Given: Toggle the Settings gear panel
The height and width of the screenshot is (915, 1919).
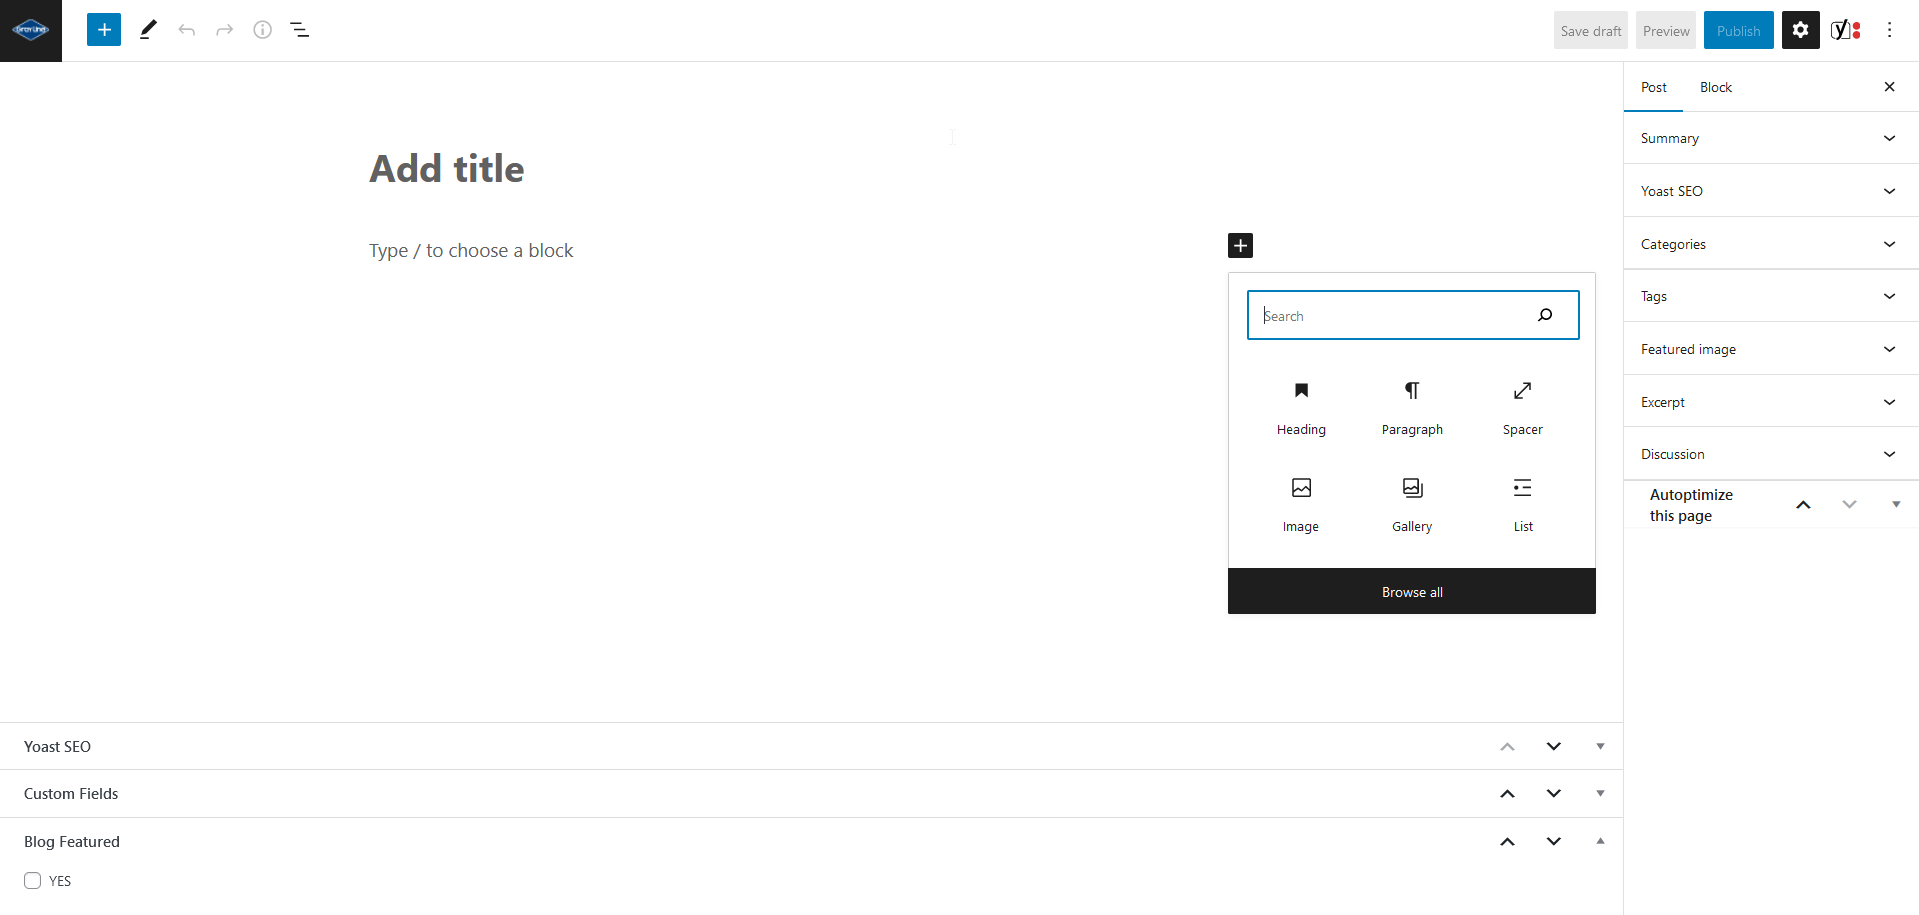Looking at the screenshot, I should (x=1800, y=30).
